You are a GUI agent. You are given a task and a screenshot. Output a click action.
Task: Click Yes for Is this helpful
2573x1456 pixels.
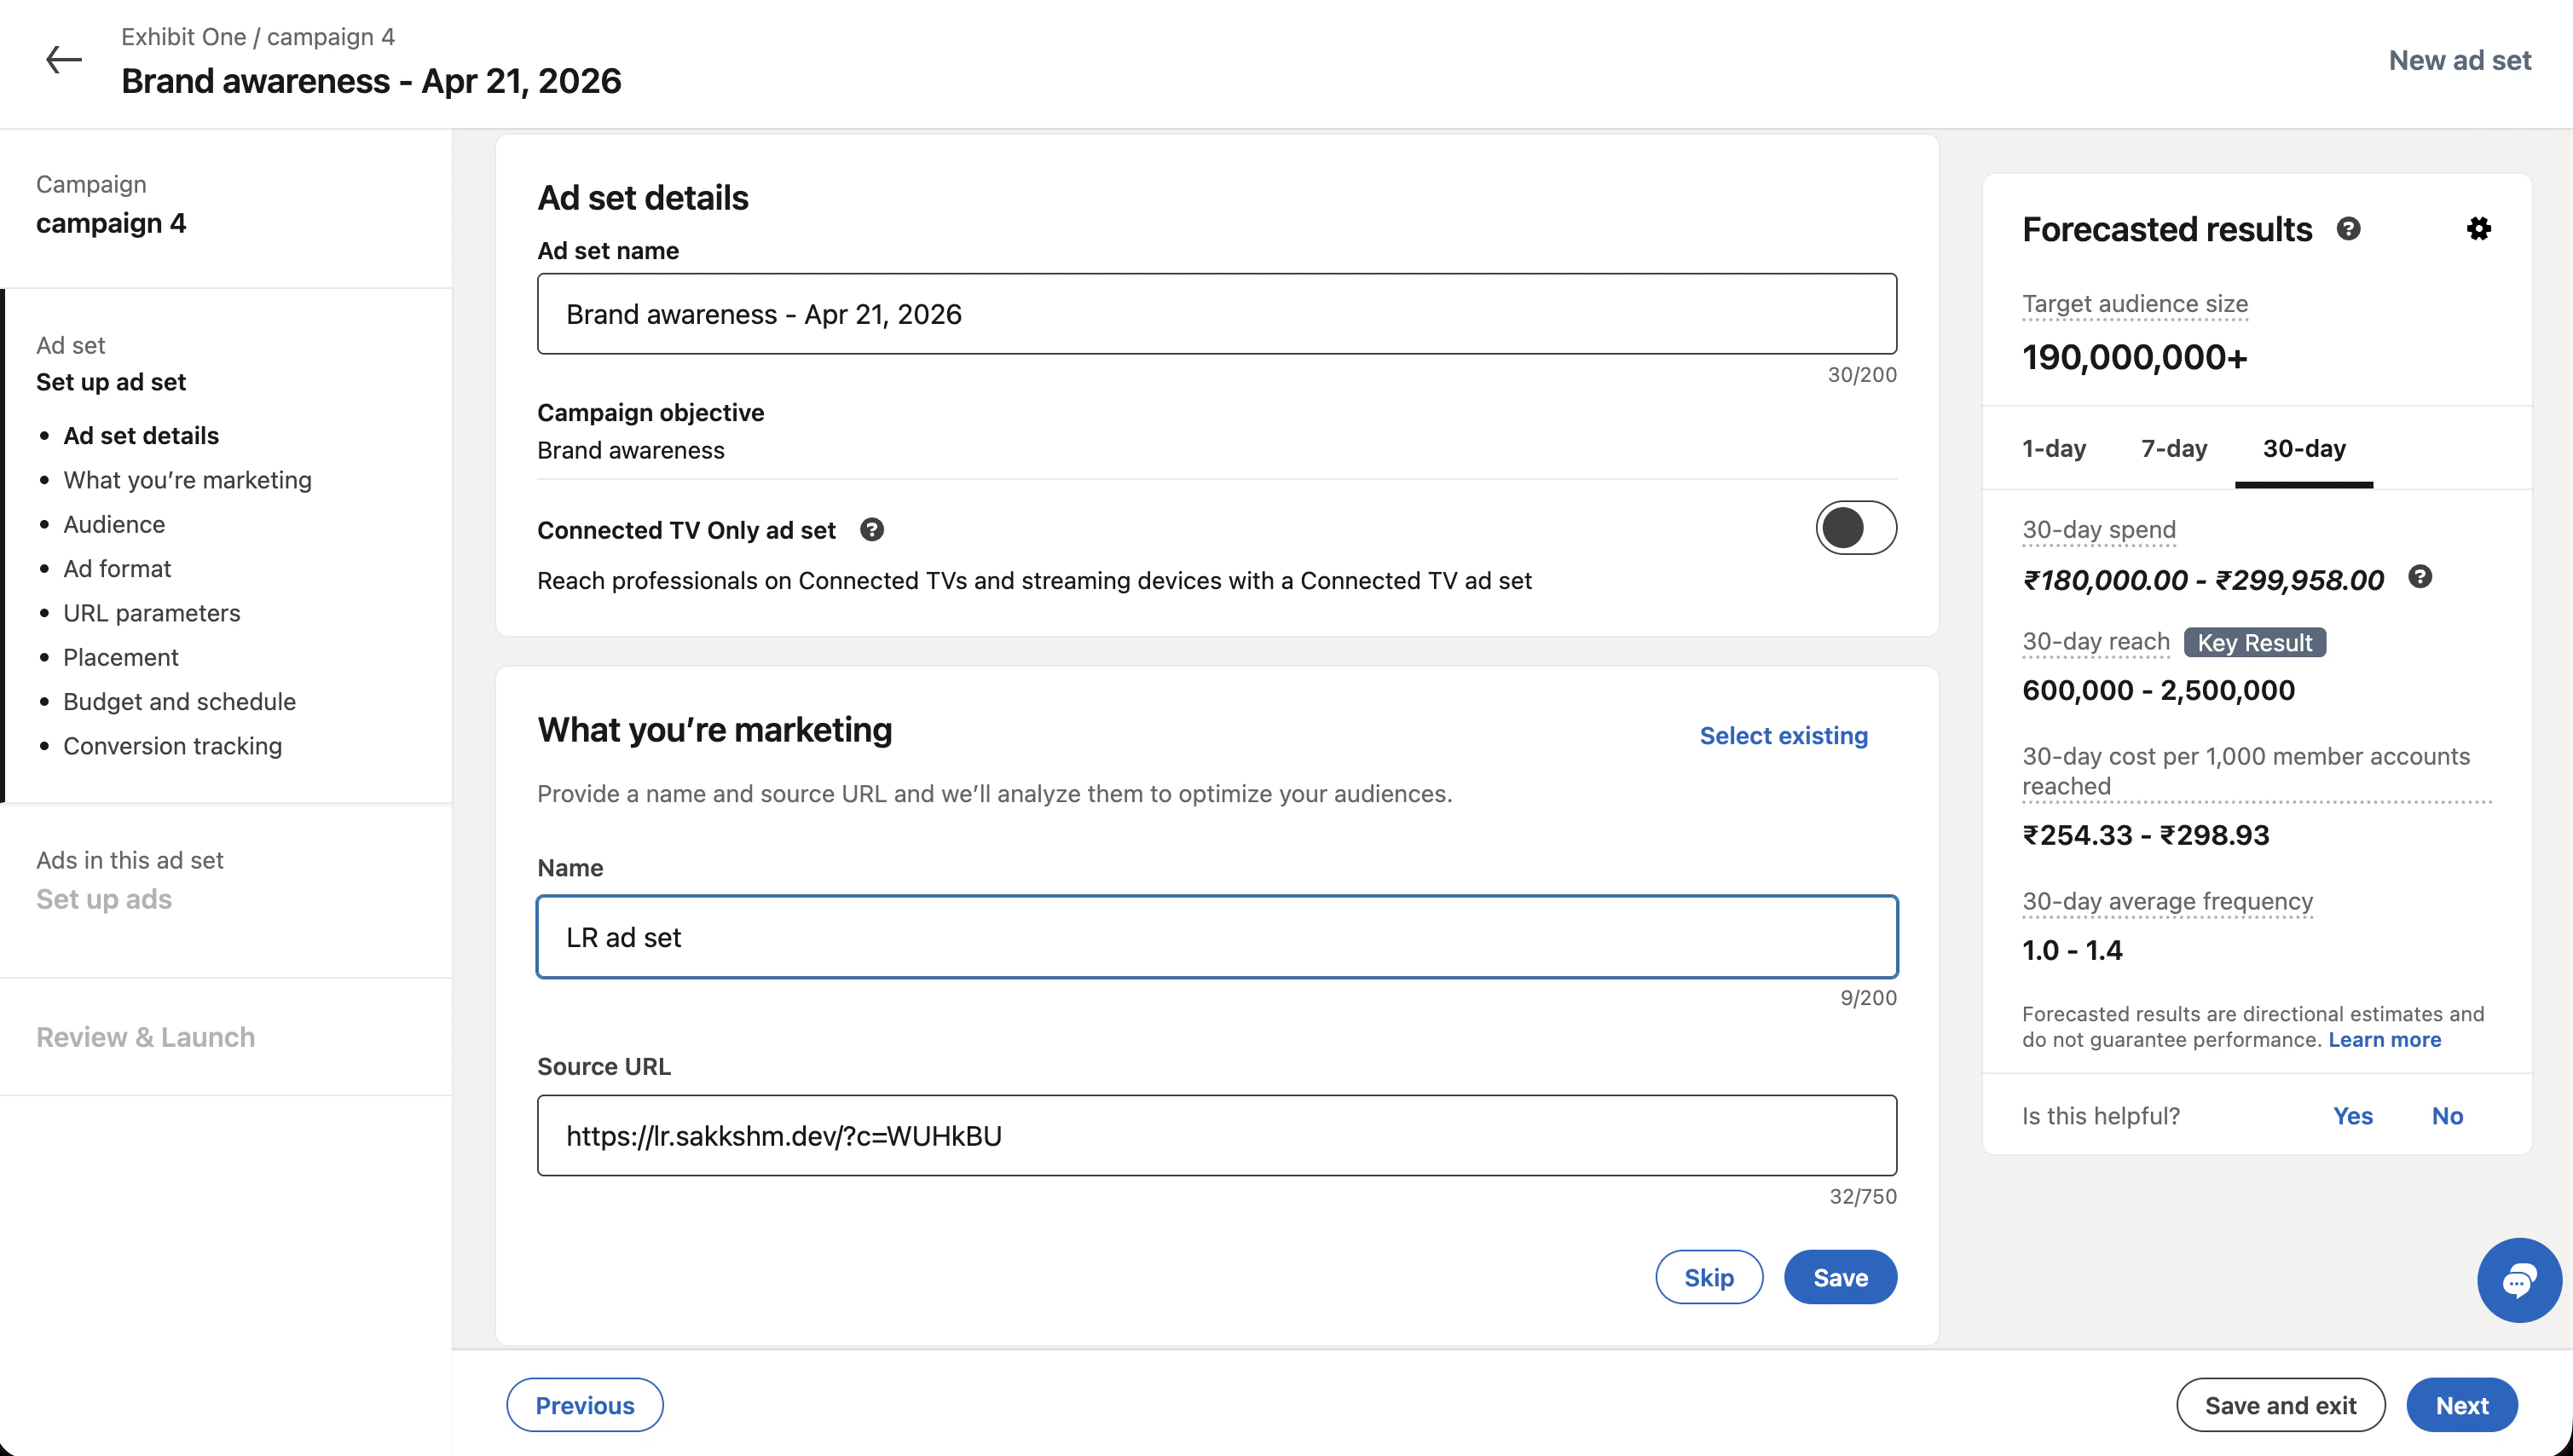tap(2353, 1115)
